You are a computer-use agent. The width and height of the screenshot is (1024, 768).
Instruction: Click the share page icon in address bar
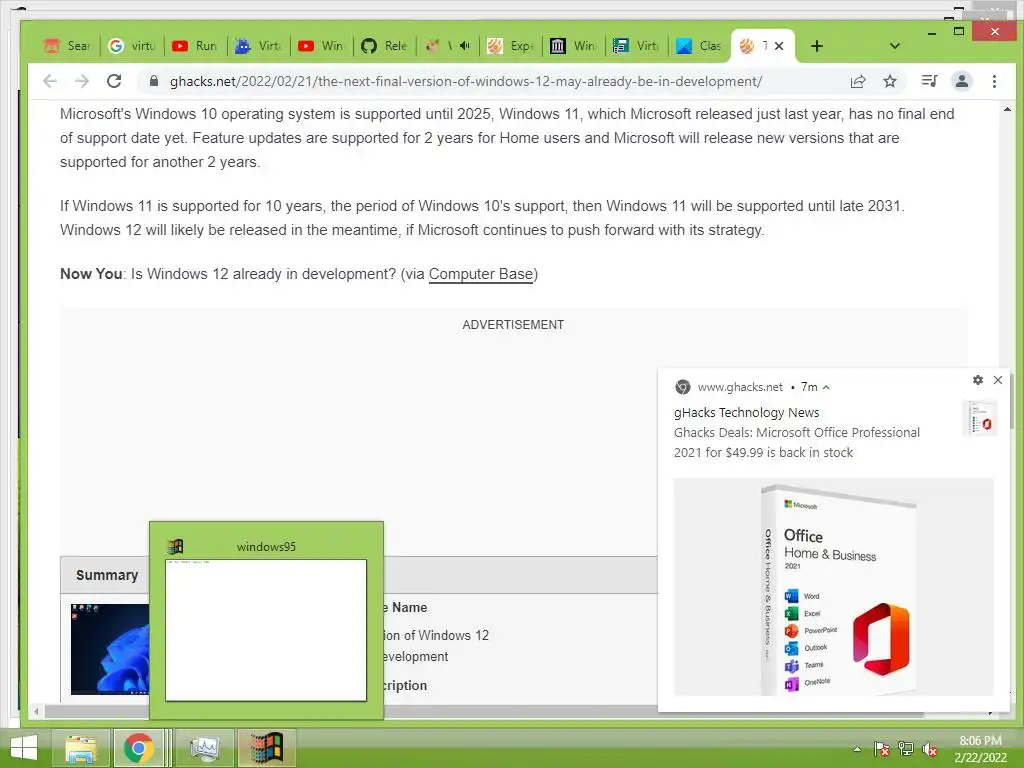click(857, 81)
